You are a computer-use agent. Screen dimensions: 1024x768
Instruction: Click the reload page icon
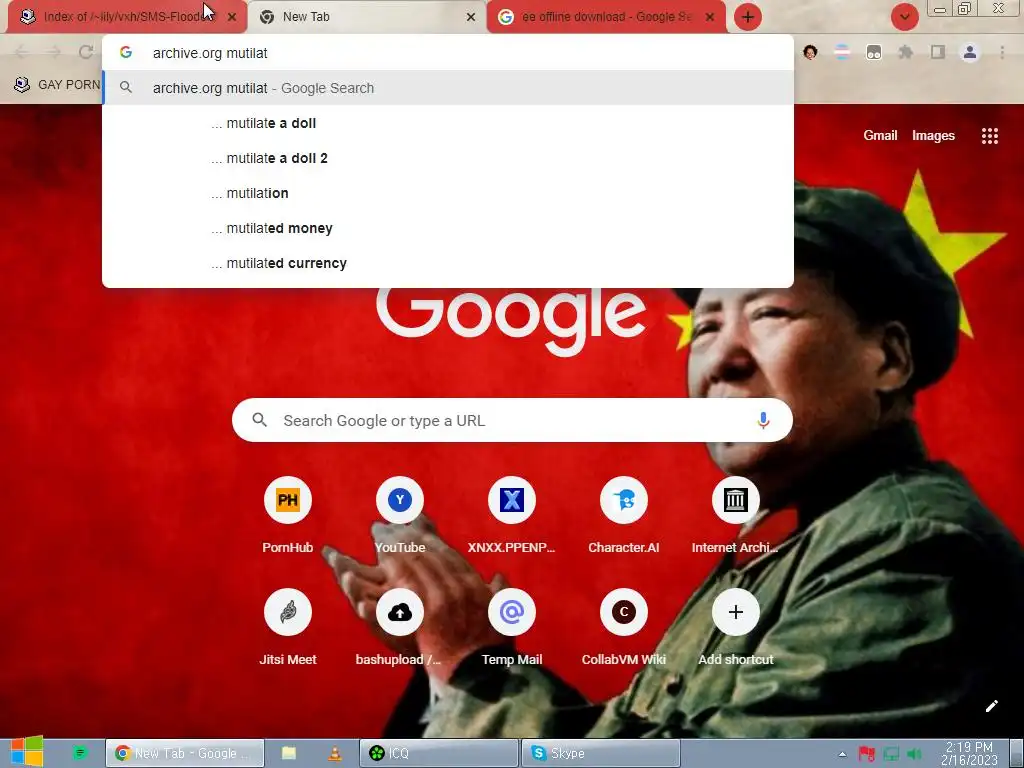(x=86, y=52)
